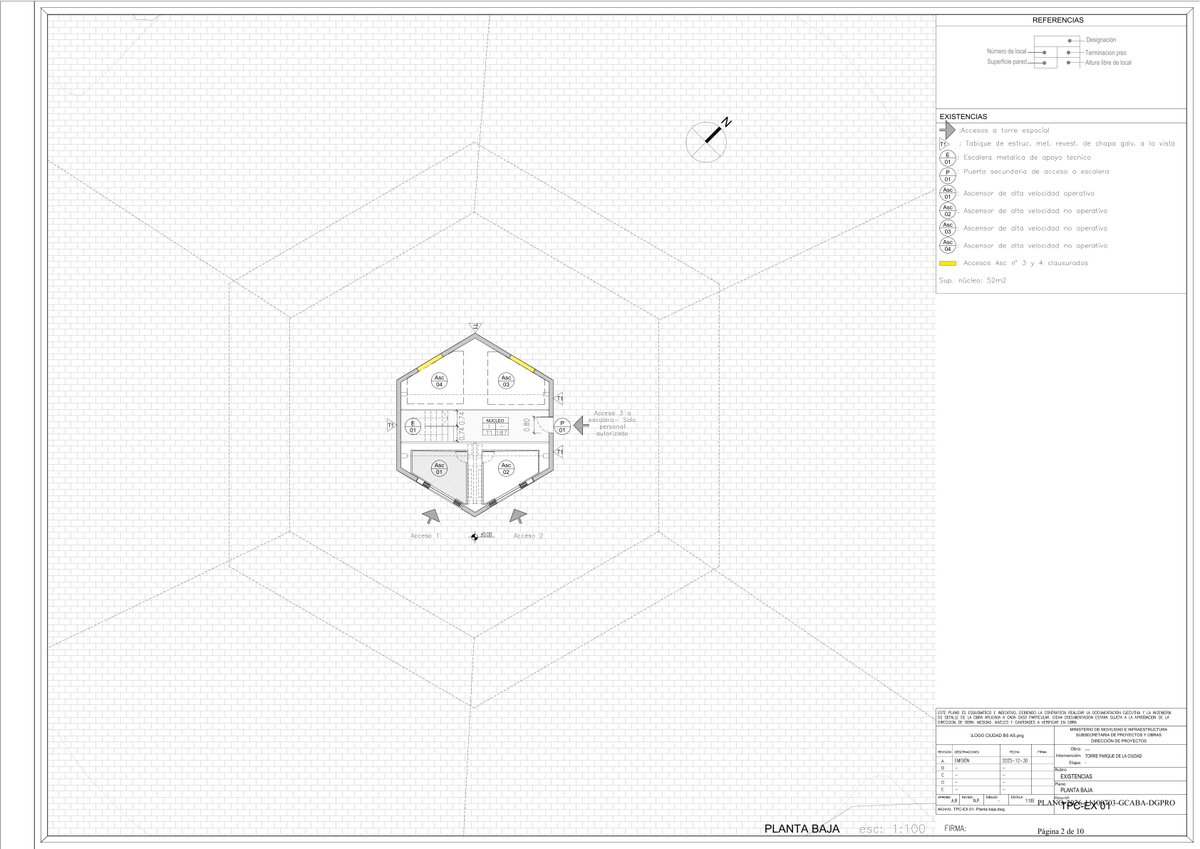Click the Acceso 3 arrow beside P 01
The height and width of the screenshot is (849, 1200).
[582, 425]
